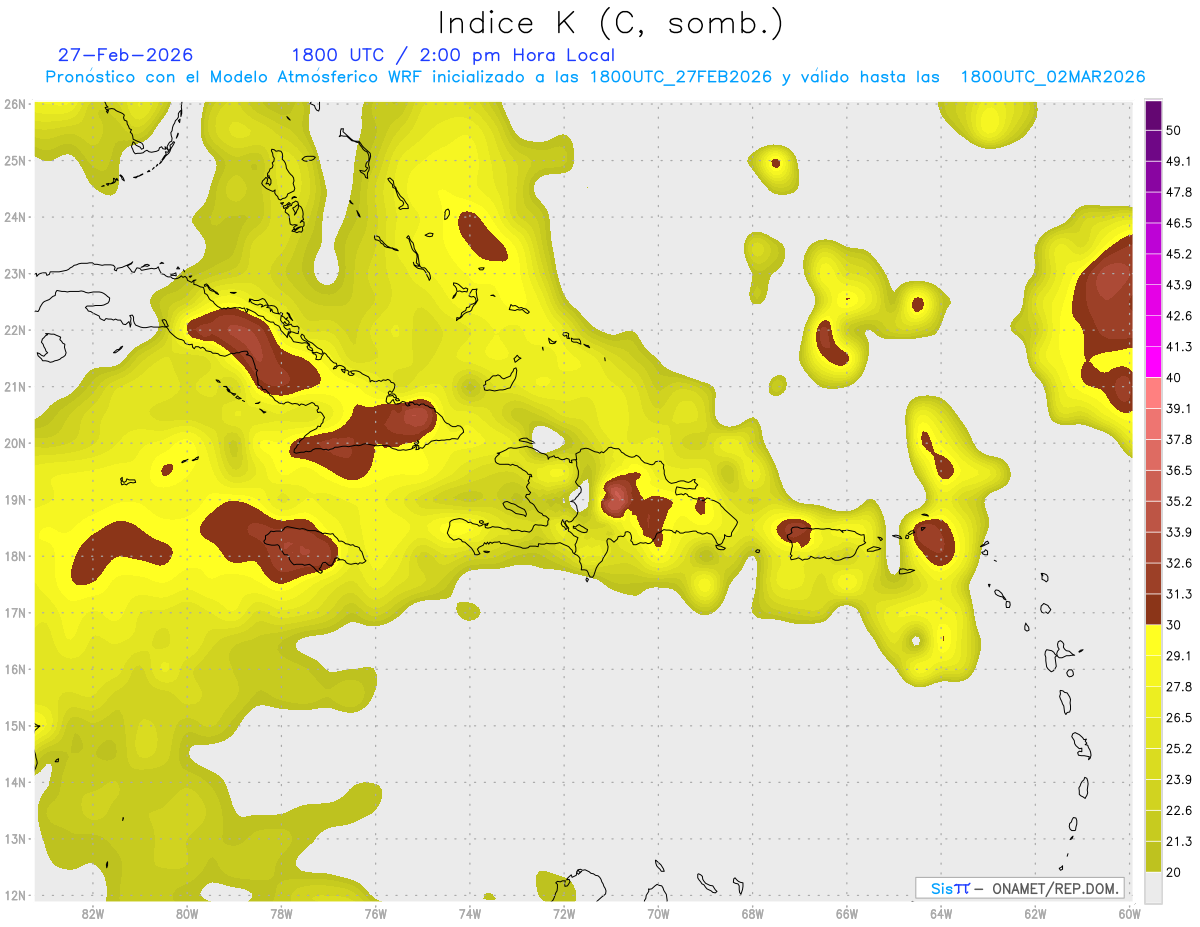
Task: Click the "16N" latitude label
Action: [x=16, y=669]
